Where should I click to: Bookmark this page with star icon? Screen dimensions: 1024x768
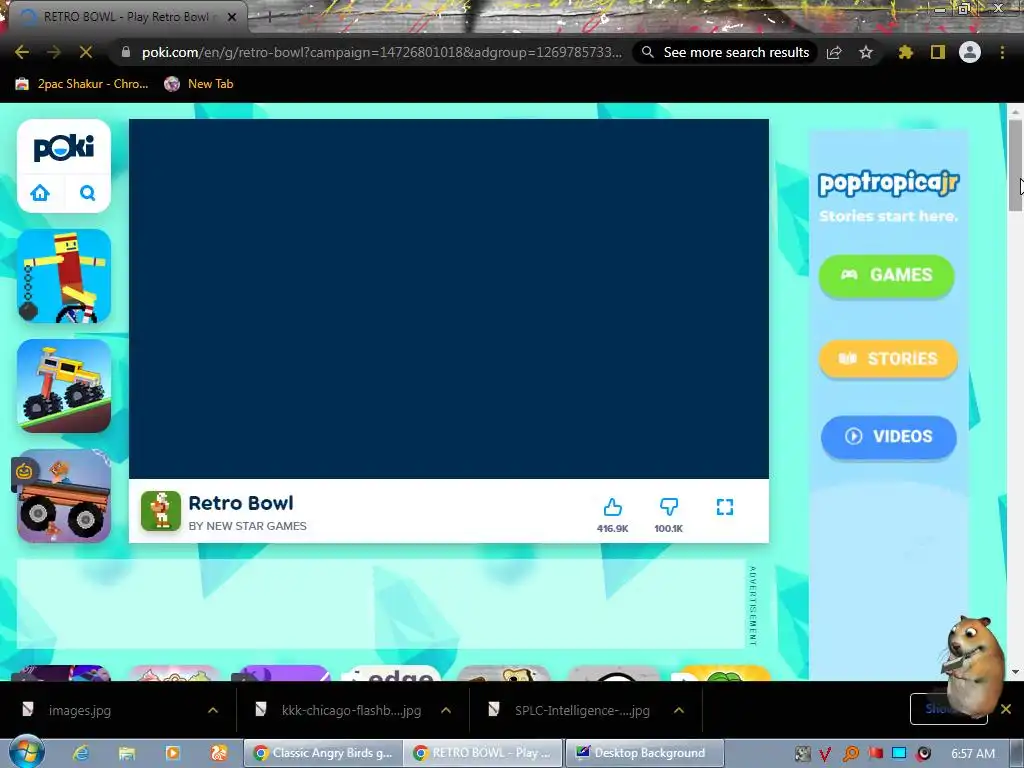[x=866, y=52]
